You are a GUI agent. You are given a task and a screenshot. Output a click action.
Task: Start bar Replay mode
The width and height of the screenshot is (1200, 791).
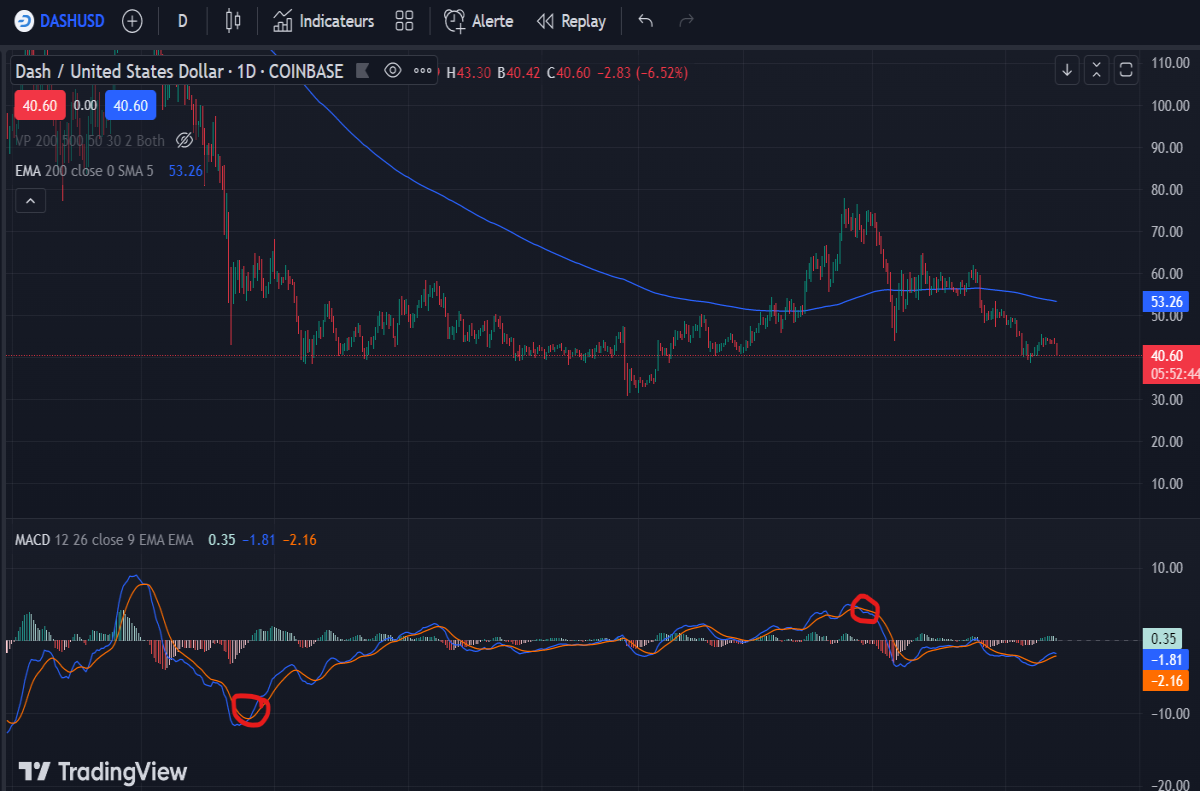click(x=571, y=21)
